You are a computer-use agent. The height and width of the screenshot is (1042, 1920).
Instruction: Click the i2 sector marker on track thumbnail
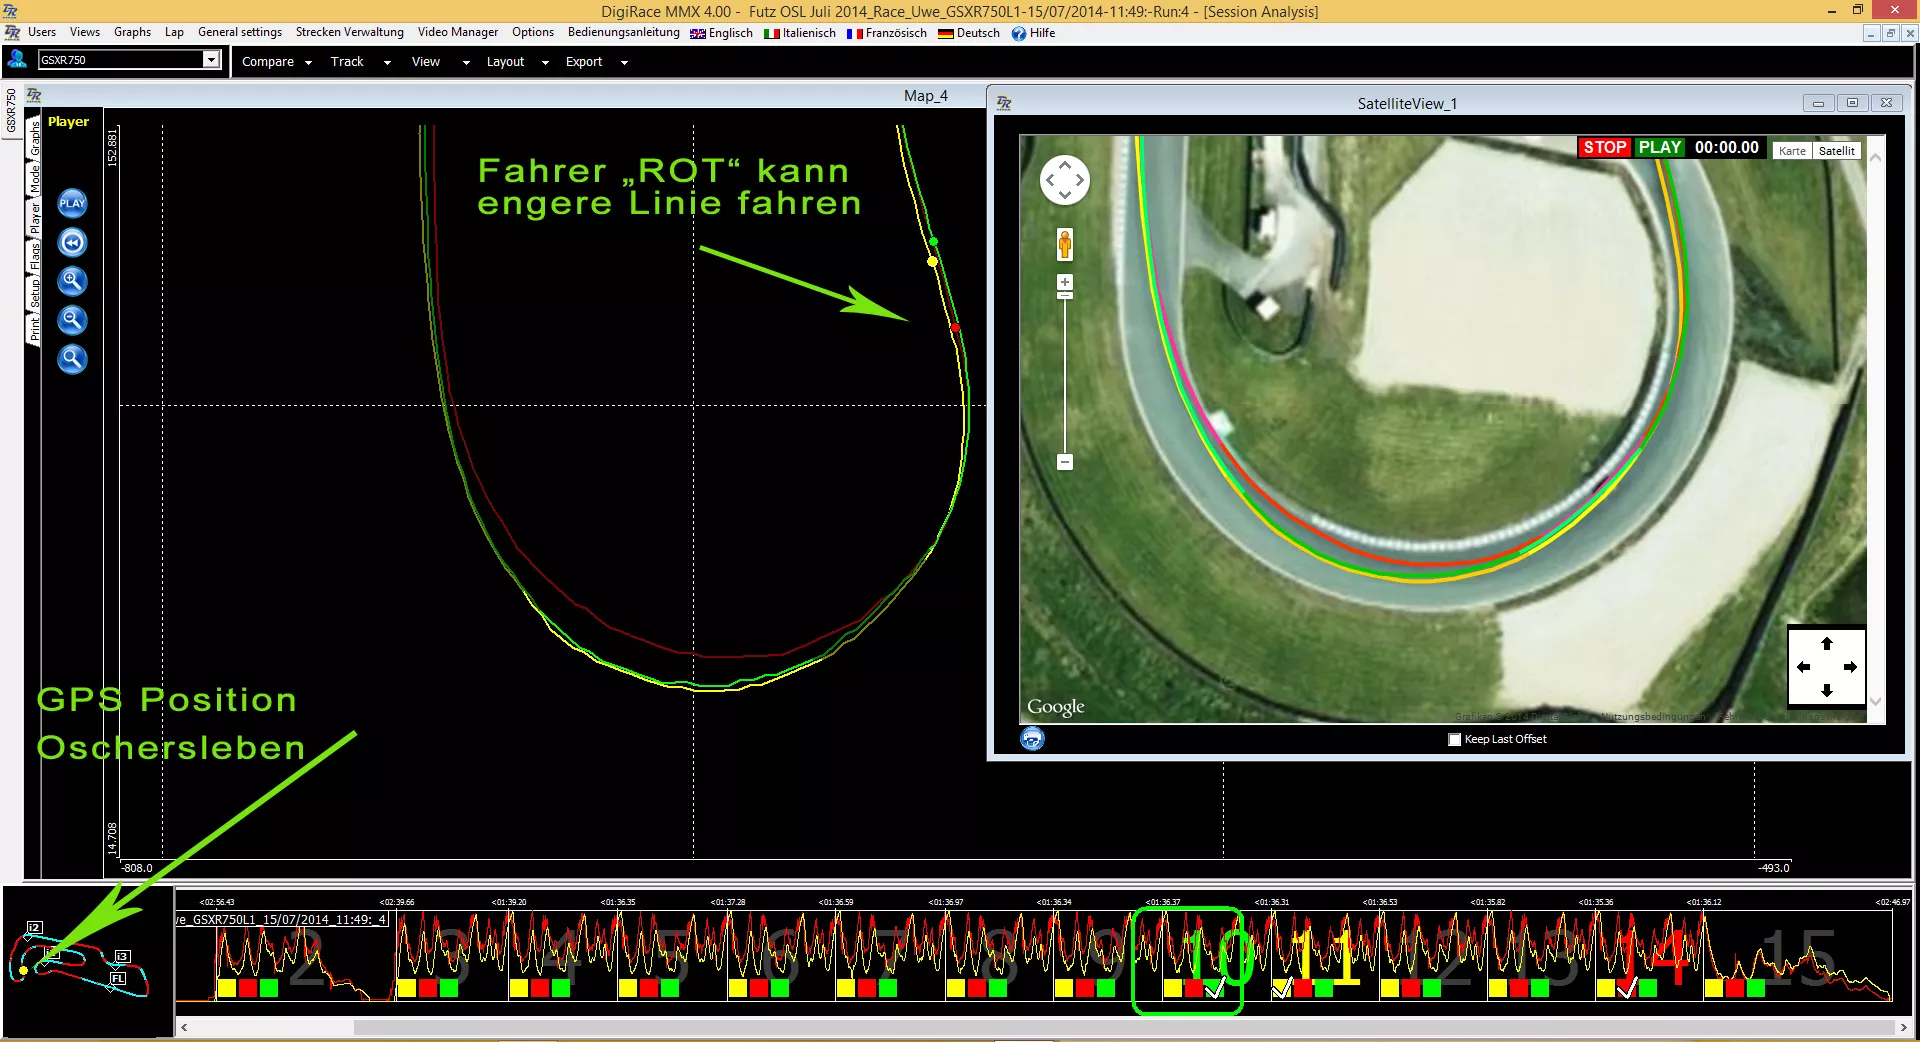click(x=34, y=927)
